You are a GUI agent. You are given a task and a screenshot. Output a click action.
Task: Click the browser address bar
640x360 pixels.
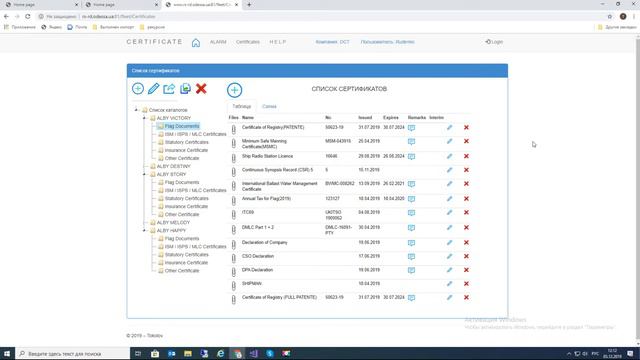coord(318,16)
